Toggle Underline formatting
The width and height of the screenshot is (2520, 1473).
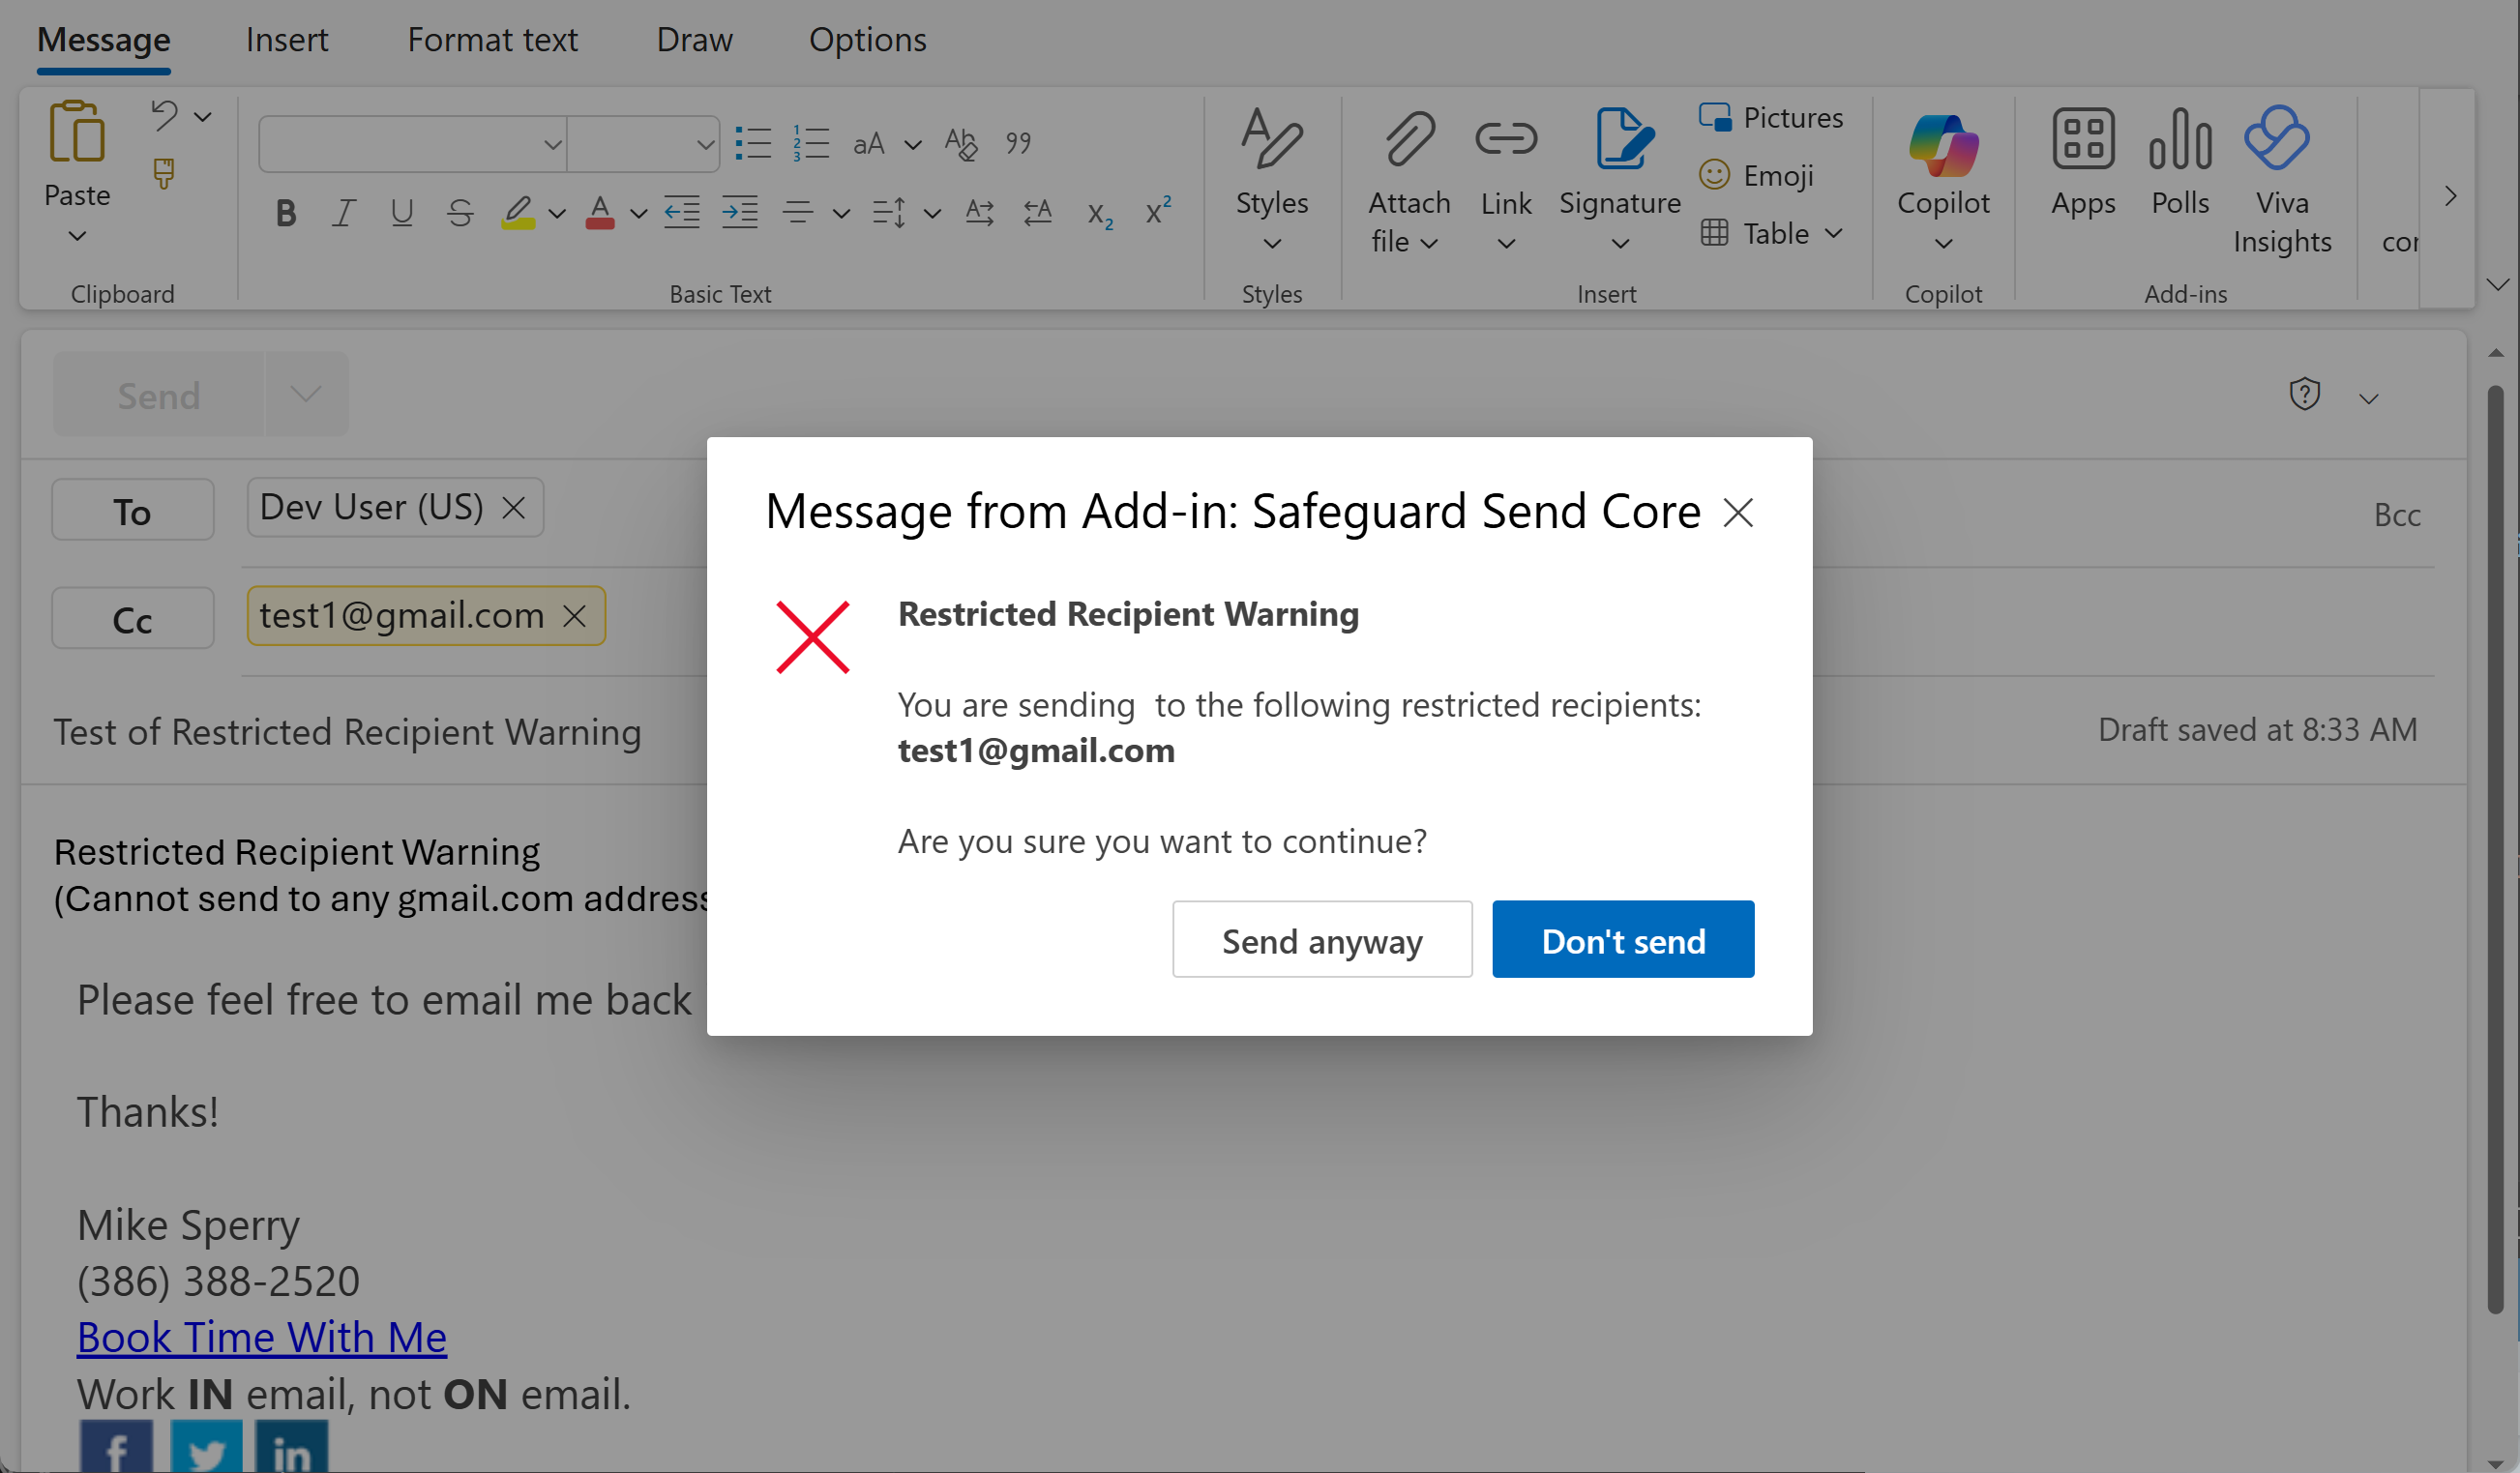(x=402, y=213)
